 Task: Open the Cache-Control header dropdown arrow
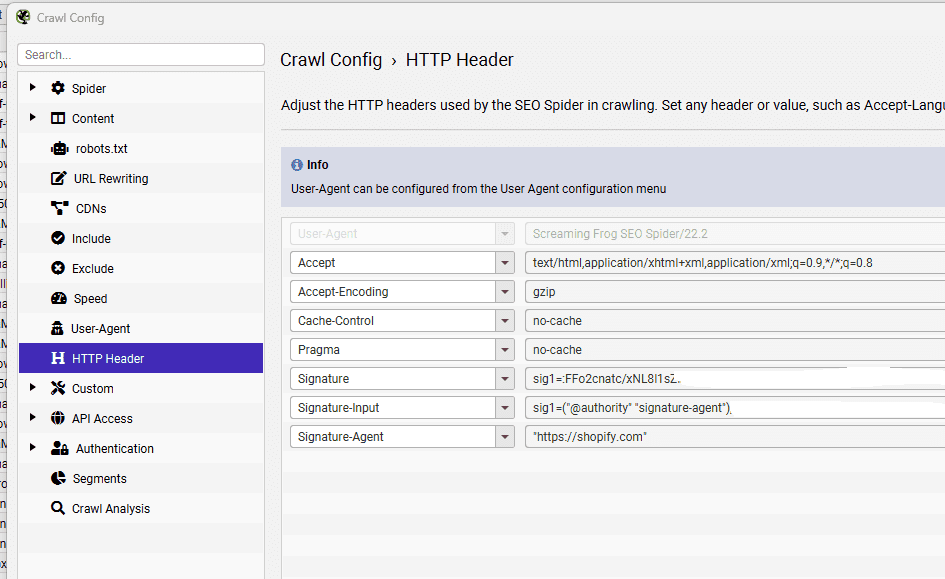coord(505,321)
